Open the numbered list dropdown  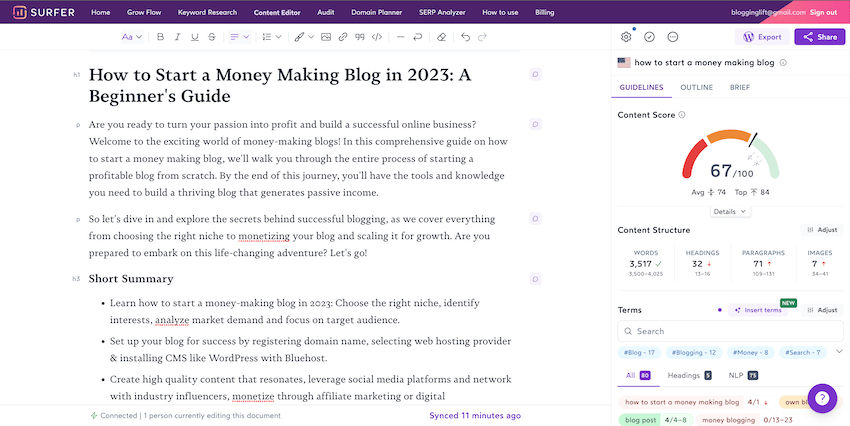pos(271,37)
